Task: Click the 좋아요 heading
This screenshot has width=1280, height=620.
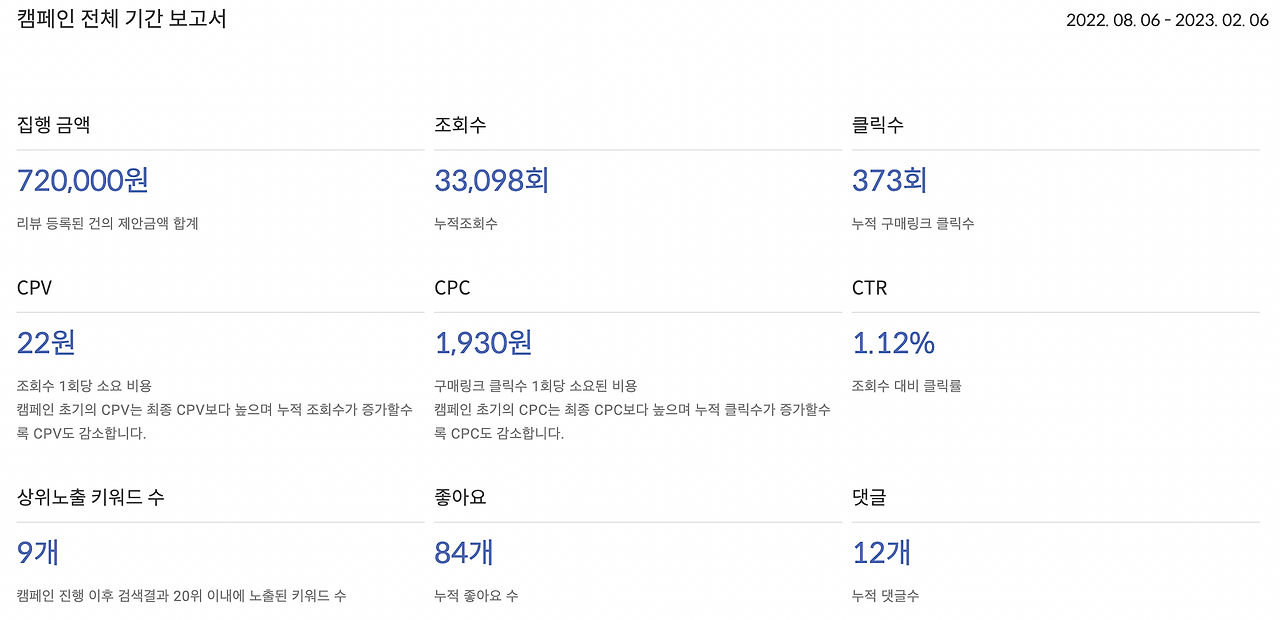Action: pos(460,497)
